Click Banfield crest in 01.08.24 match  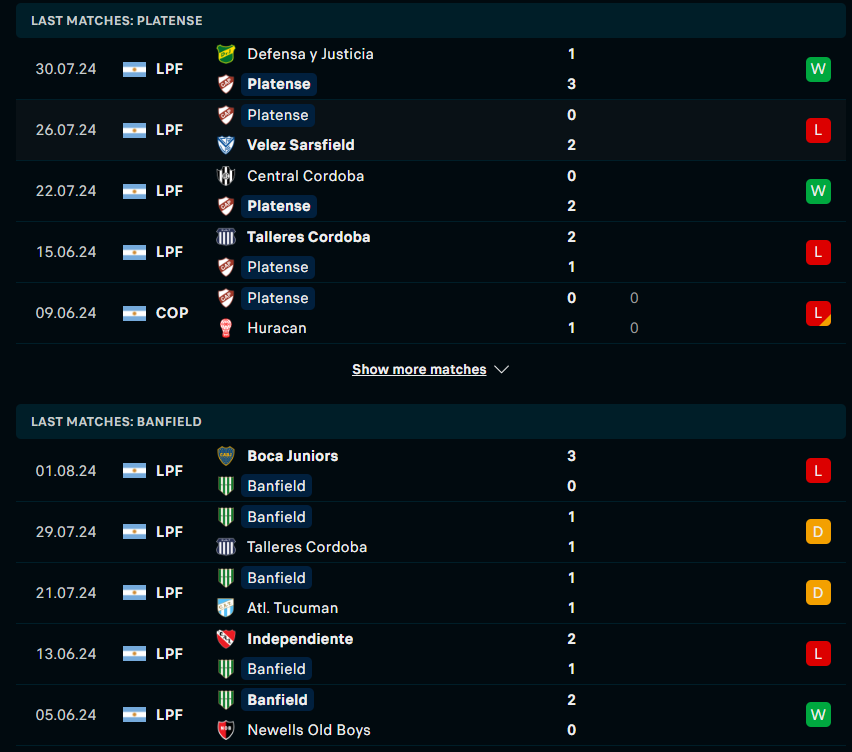pos(226,486)
